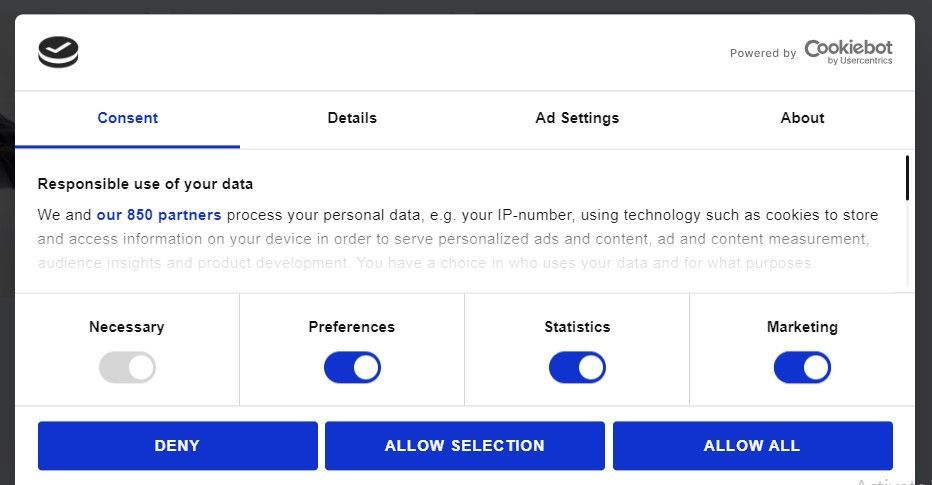Click the checkmark logo icon at top left
The width and height of the screenshot is (932, 485).
(58, 52)
